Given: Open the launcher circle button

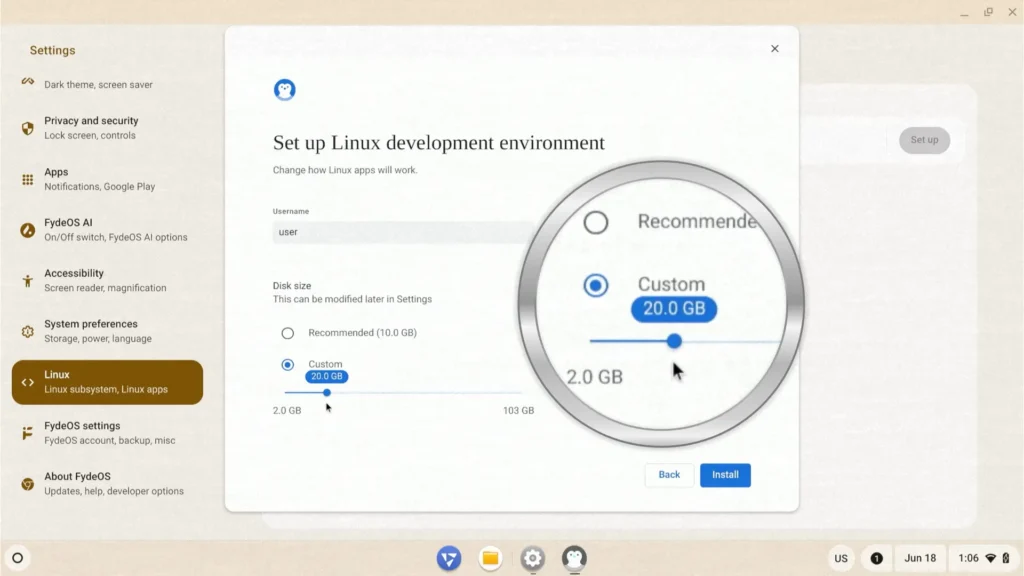Looking at the screenshot, I should (x=18, y=558).
